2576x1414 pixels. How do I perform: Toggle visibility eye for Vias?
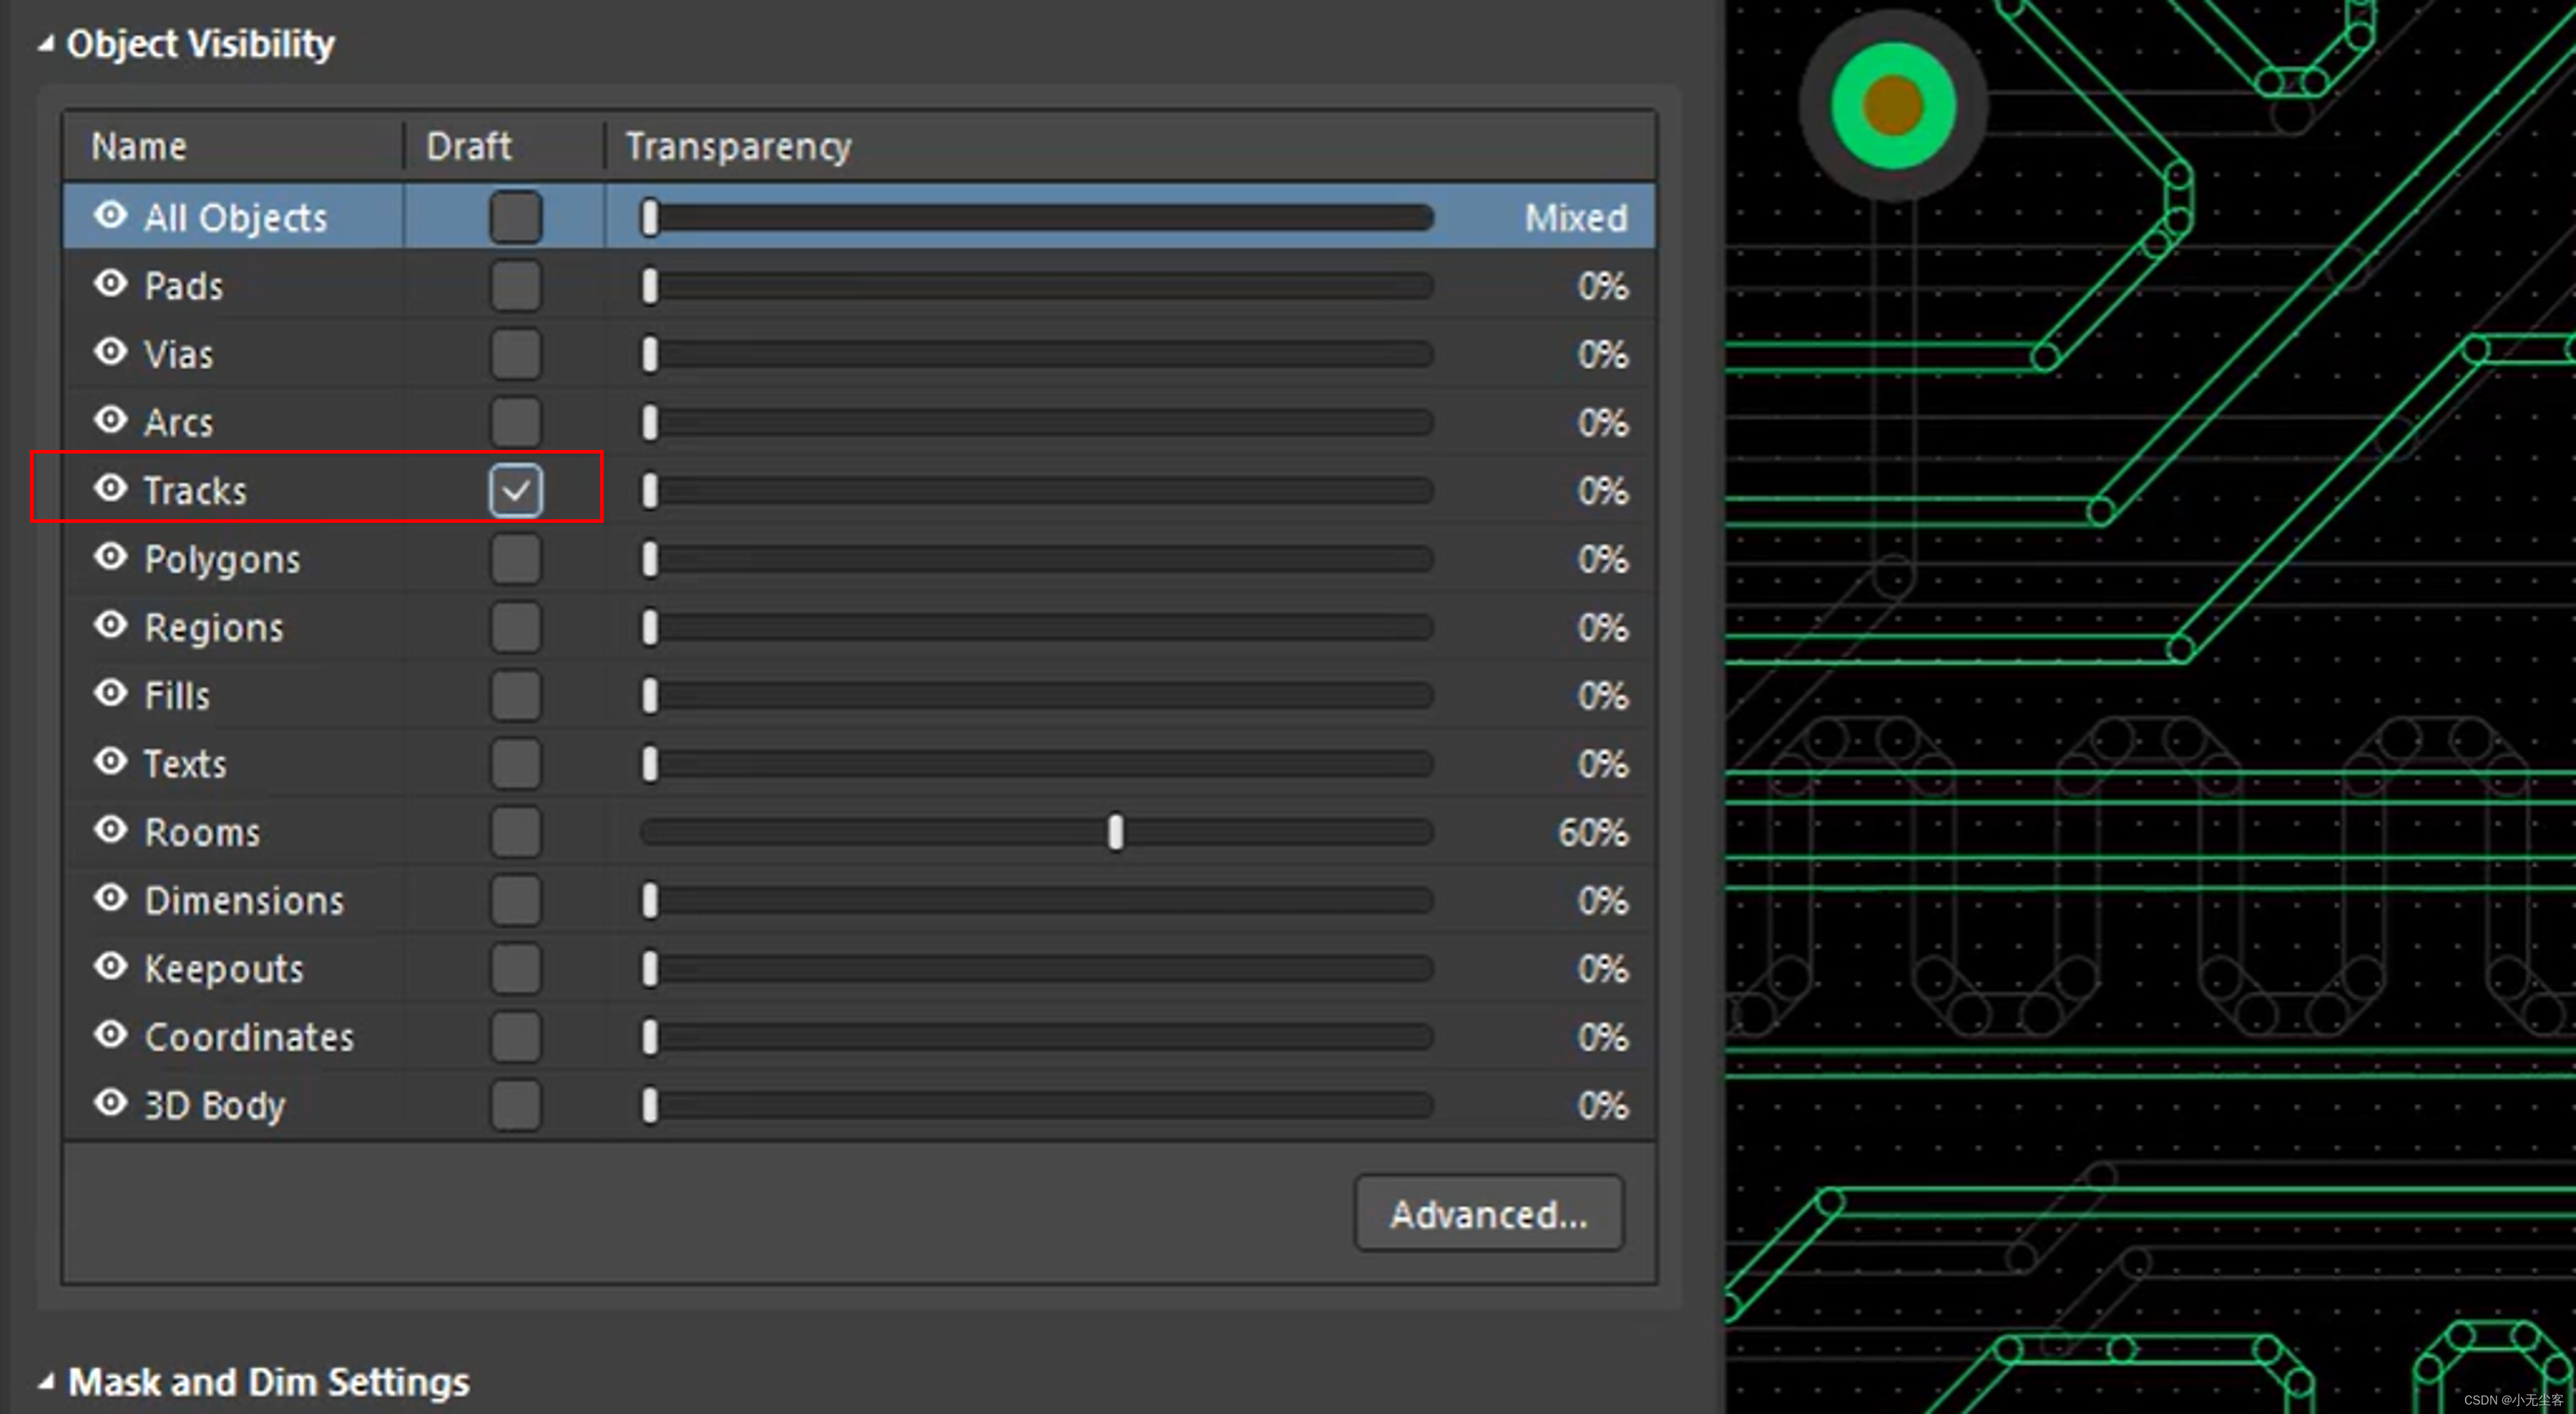tap(111, 352)
